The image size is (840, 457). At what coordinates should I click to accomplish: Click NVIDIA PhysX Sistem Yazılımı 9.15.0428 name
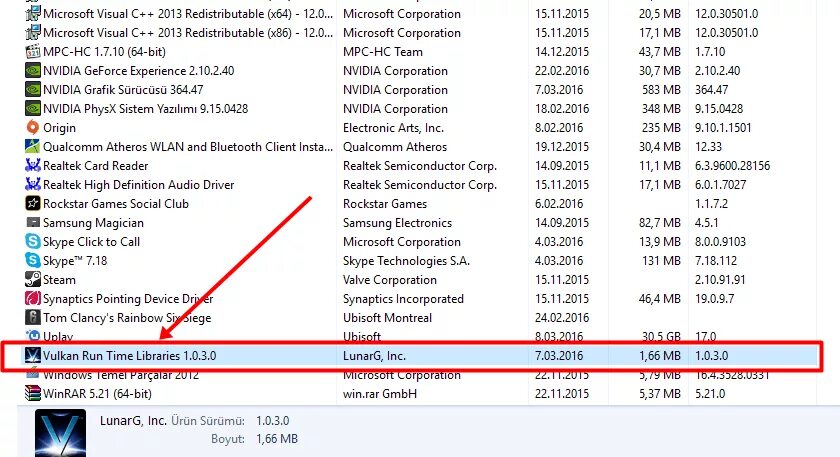(x=146, y=109)
